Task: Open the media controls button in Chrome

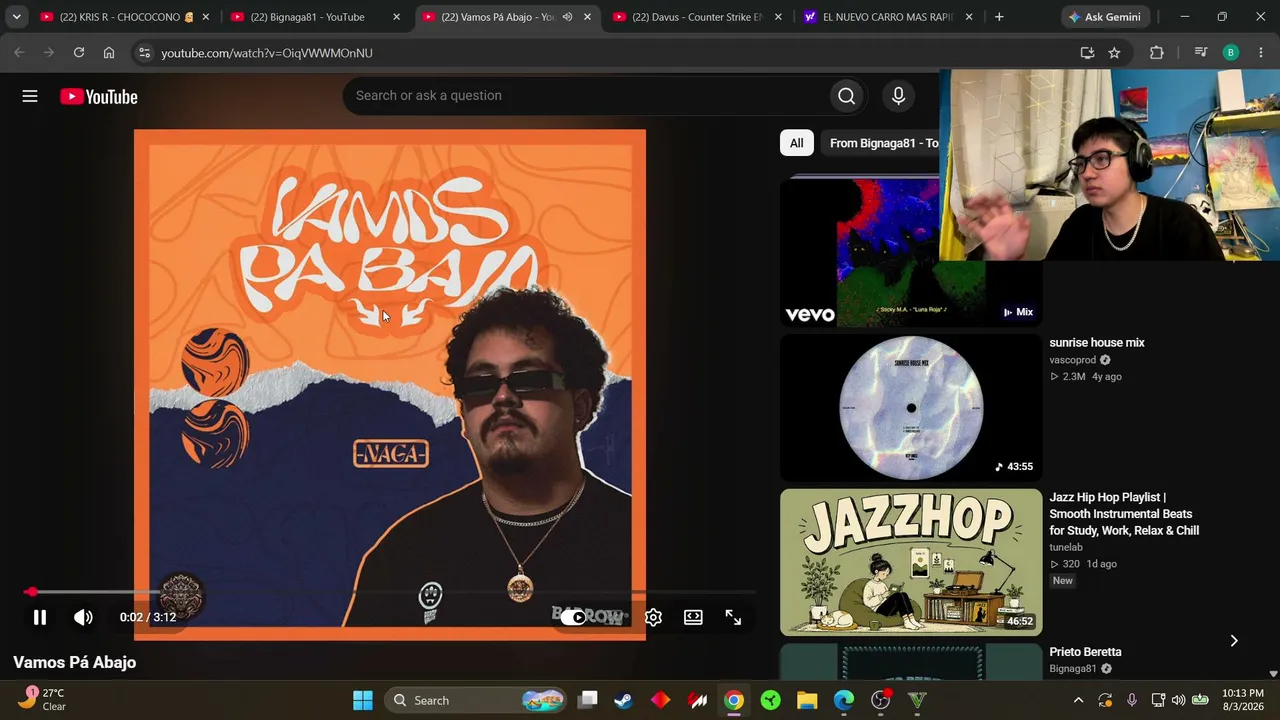Action: tap(1201, 53)
